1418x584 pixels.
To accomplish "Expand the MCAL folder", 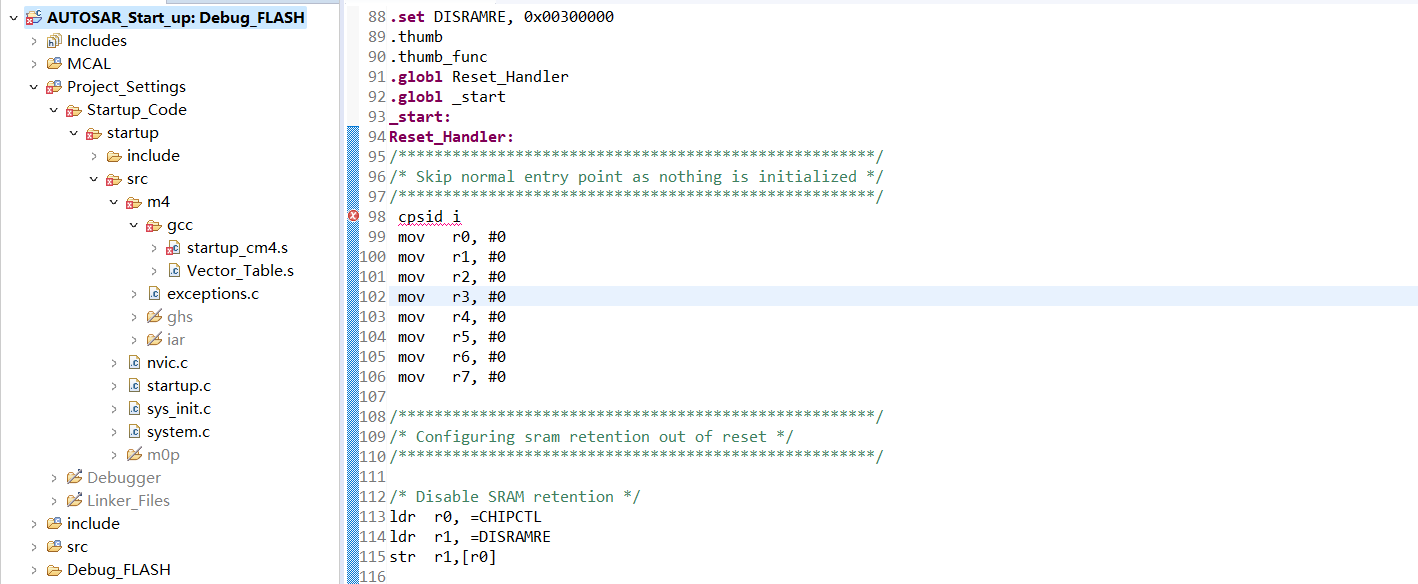I will [x=34, y=63].
